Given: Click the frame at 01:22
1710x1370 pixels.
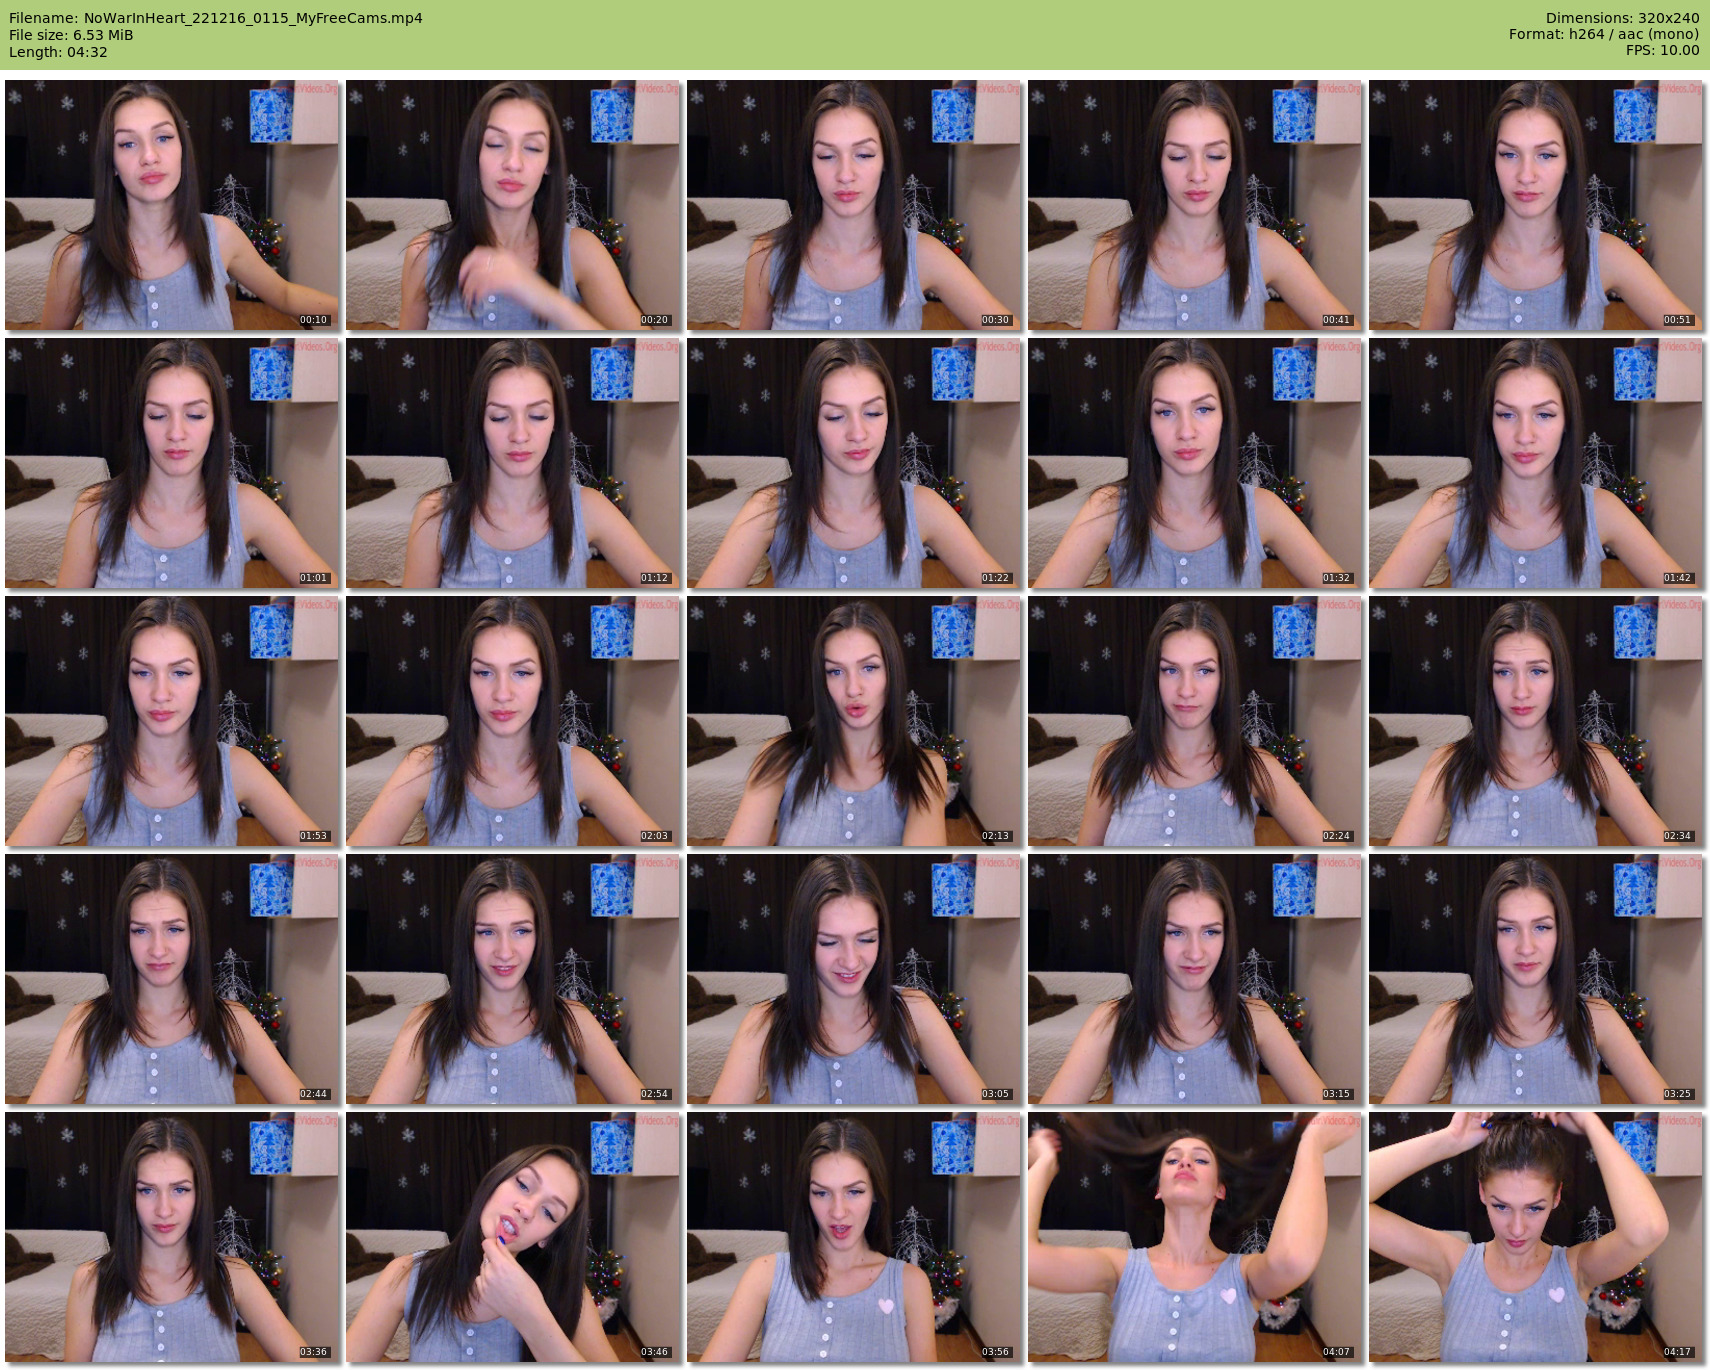Looking at the screenshot, I should tap(854, 463).
